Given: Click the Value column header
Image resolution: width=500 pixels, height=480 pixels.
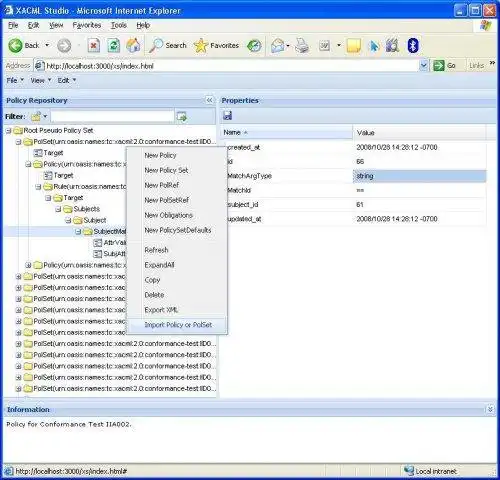Looking at the screenshot, I should [419, 133].
